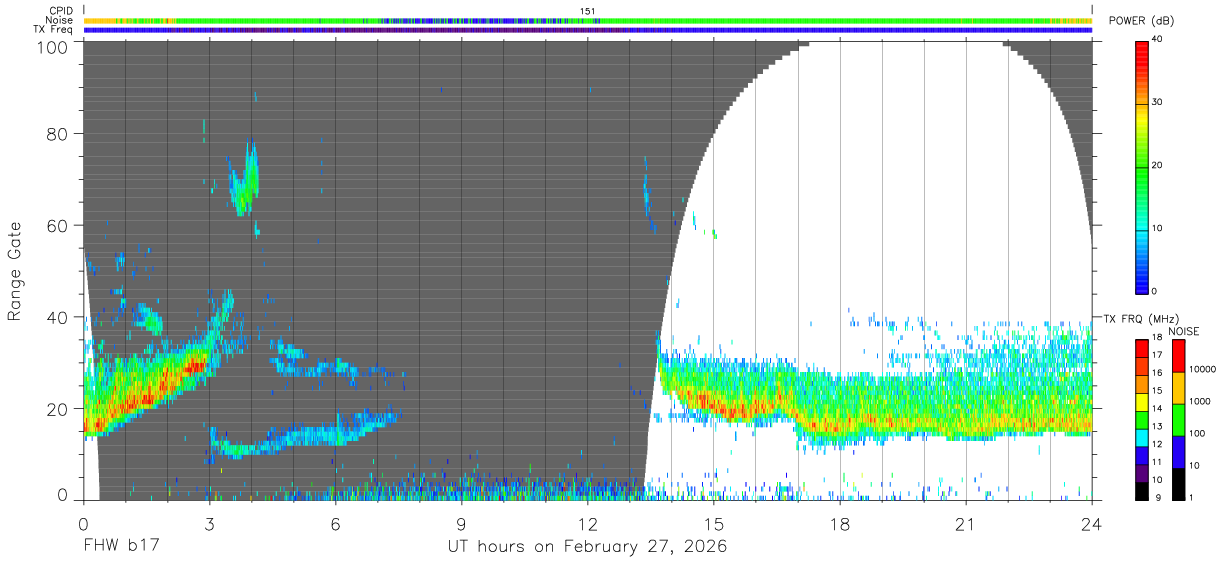Click the cyan echo cluster near gate 70
The image size is (1228, 567).
point(245,178)
